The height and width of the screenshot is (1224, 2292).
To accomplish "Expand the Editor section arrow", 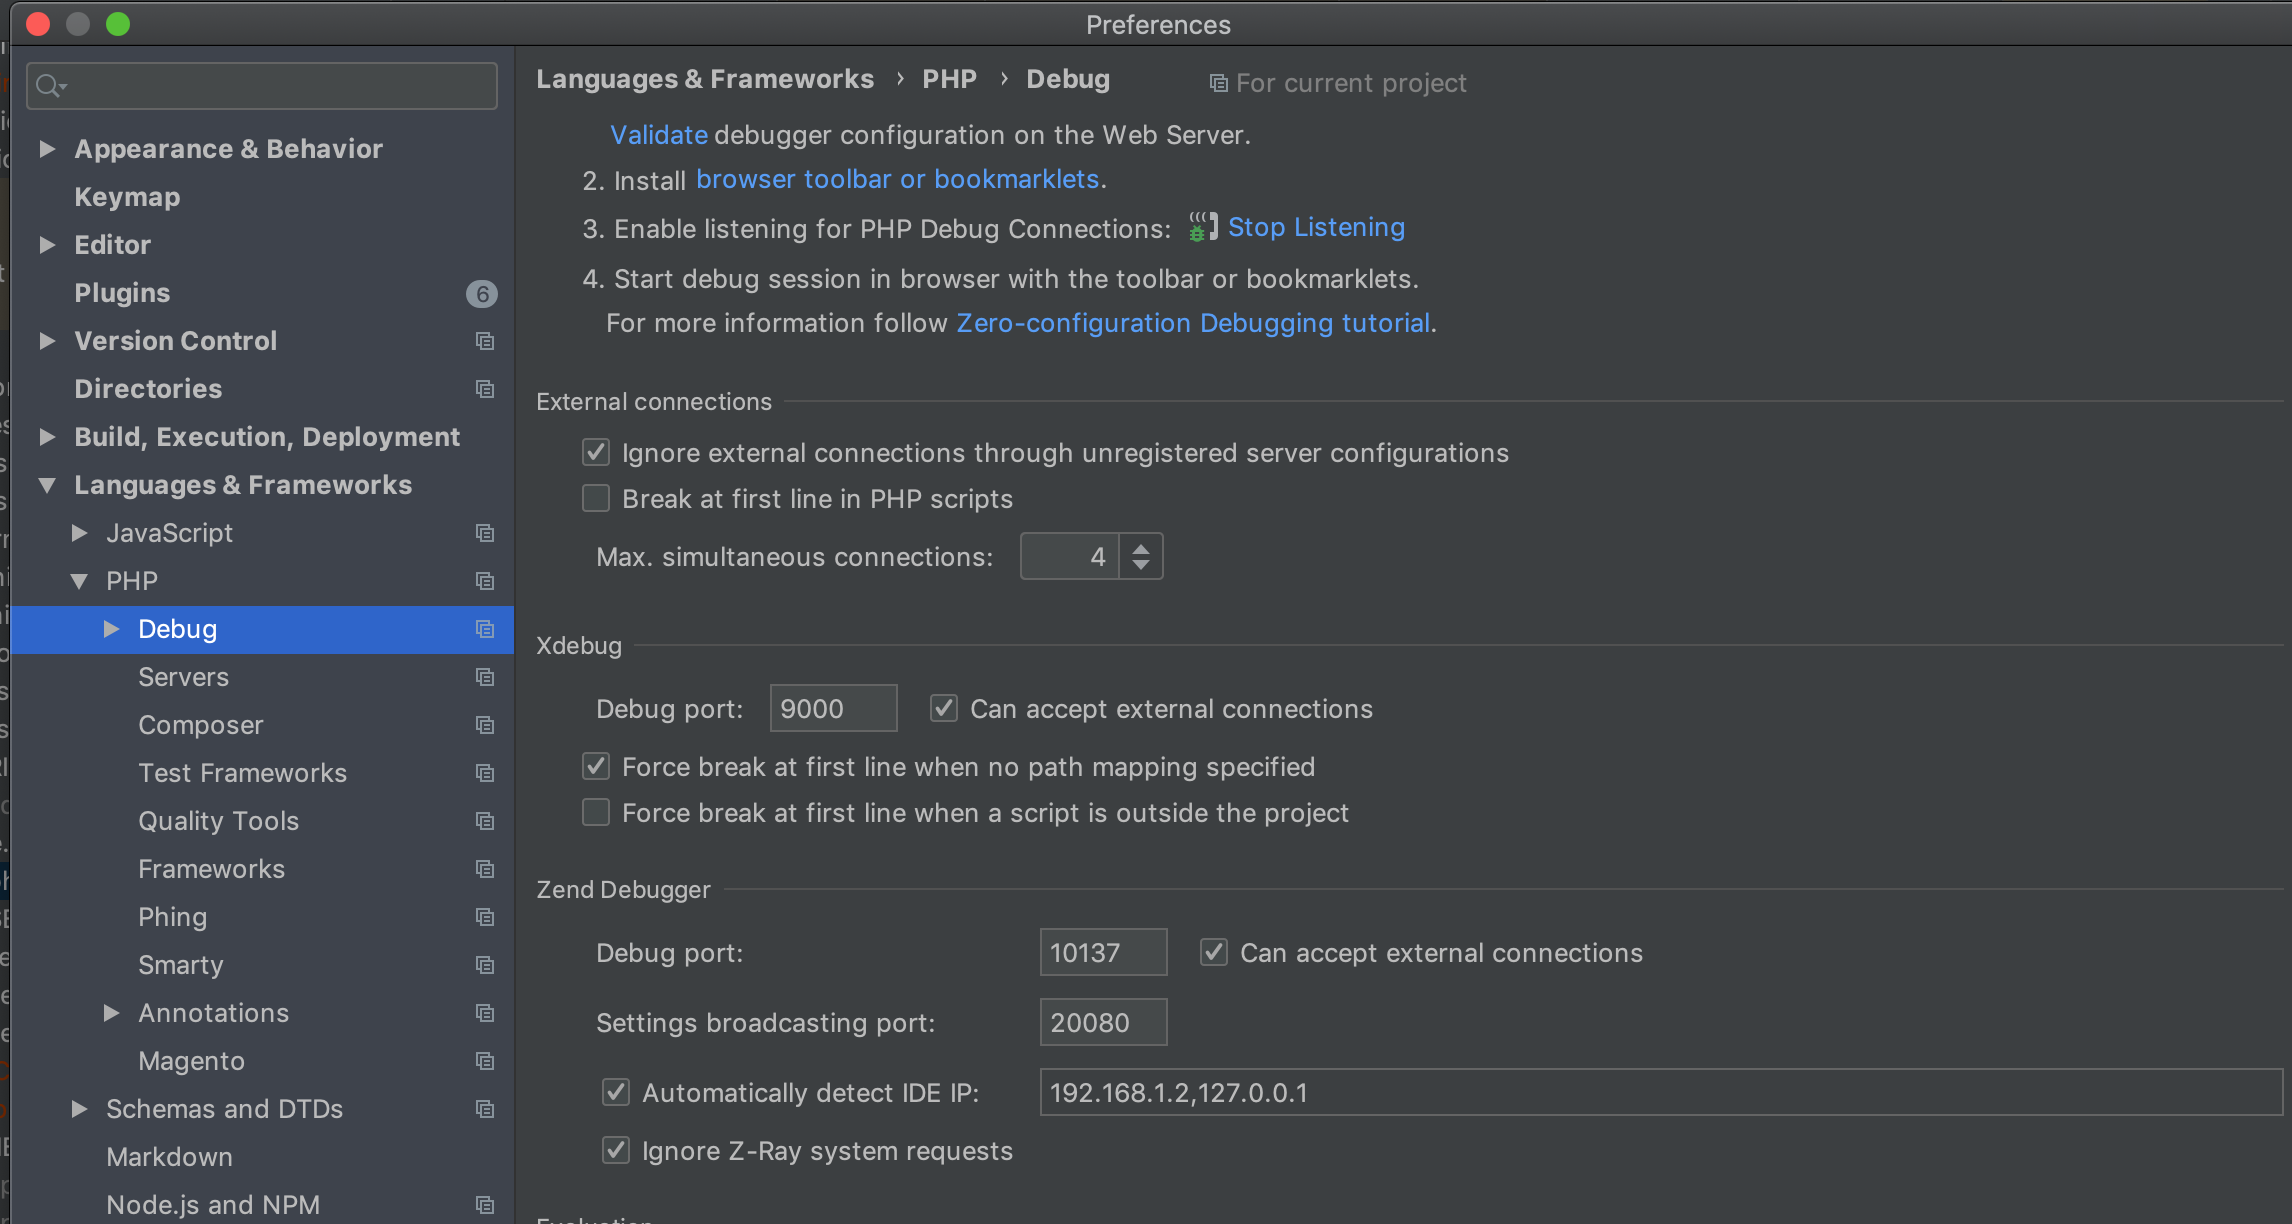I will [x=47, y=245].
